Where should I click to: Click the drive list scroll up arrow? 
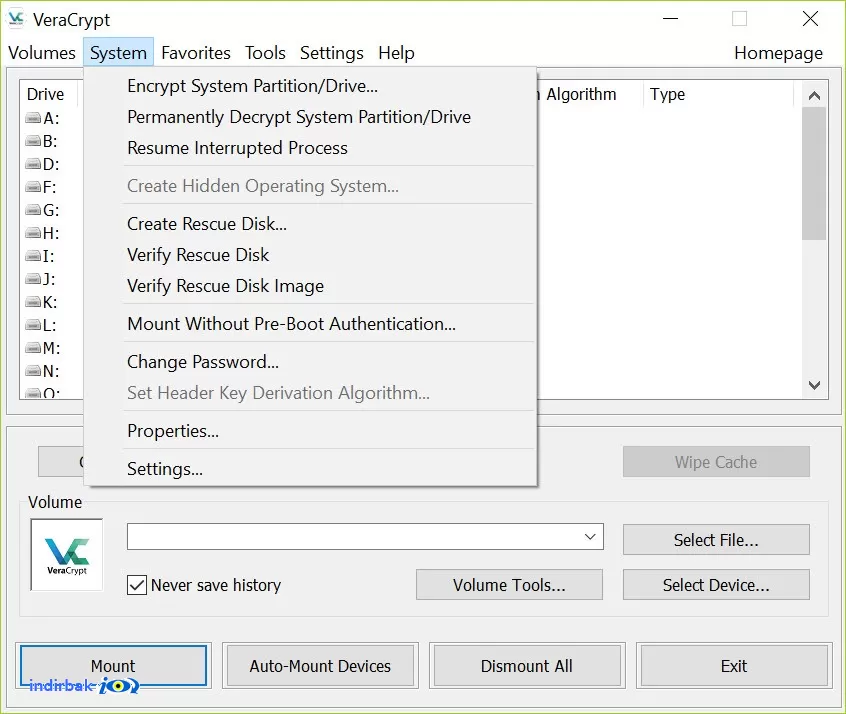[x=814, y=96]
